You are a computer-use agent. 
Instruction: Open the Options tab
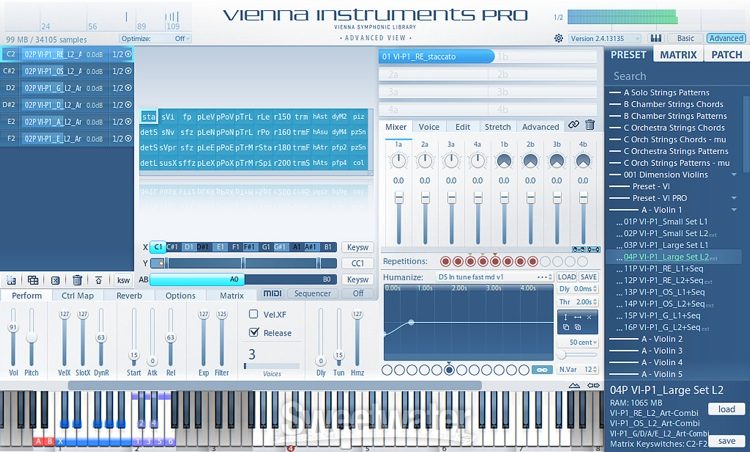click(180, 296)
